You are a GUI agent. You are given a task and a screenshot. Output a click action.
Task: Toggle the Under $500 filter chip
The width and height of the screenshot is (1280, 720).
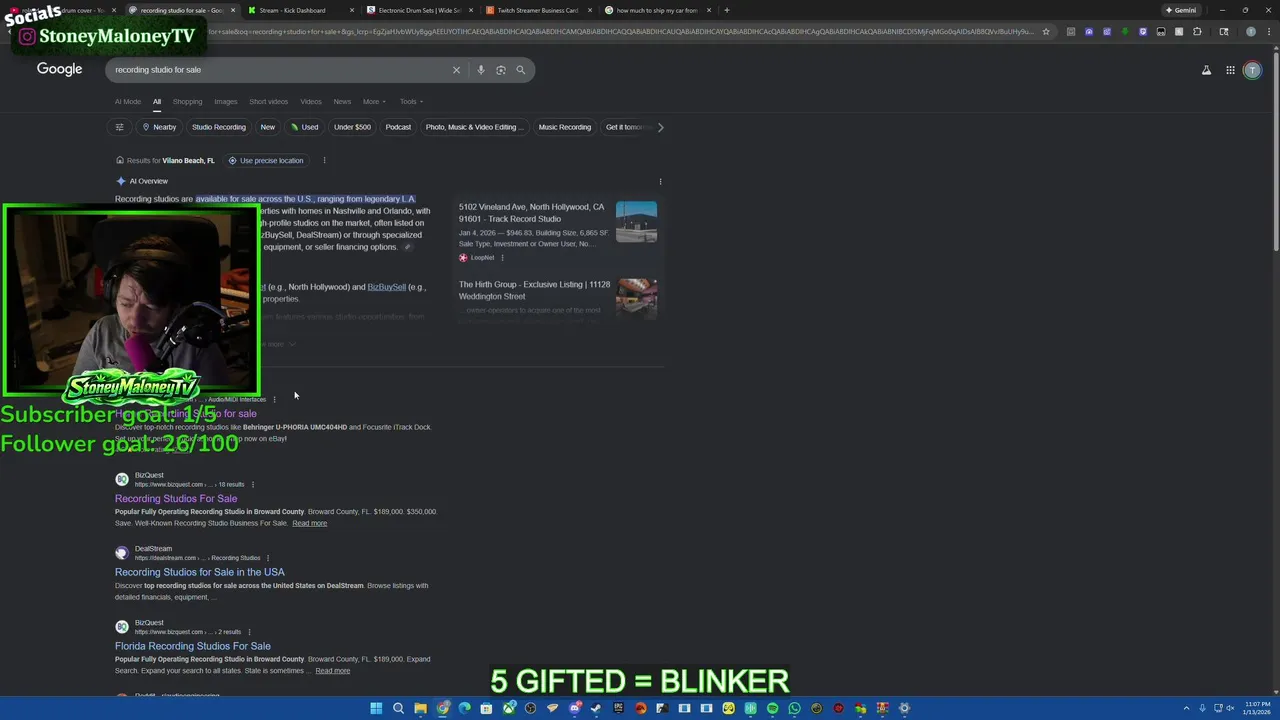coord(352,127)
